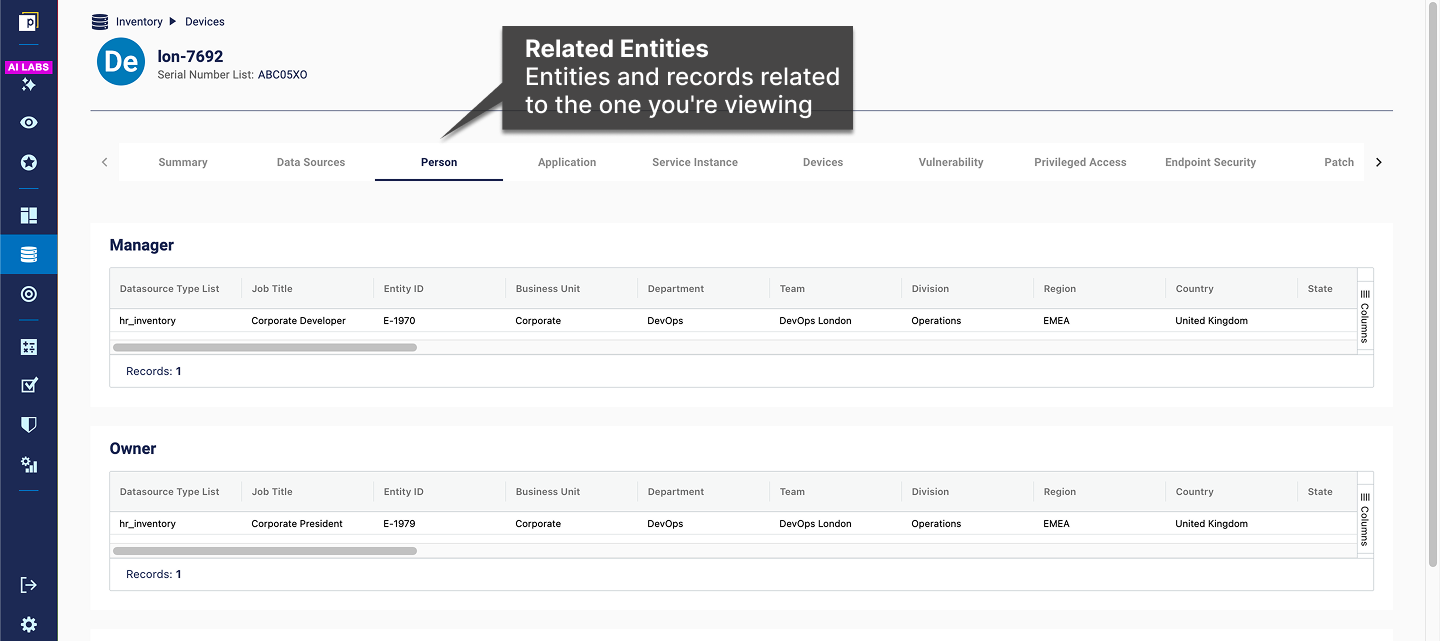1440x641 pixels.
Task: Open the Privileged Access tab
Action: (x=1080, y=162)
